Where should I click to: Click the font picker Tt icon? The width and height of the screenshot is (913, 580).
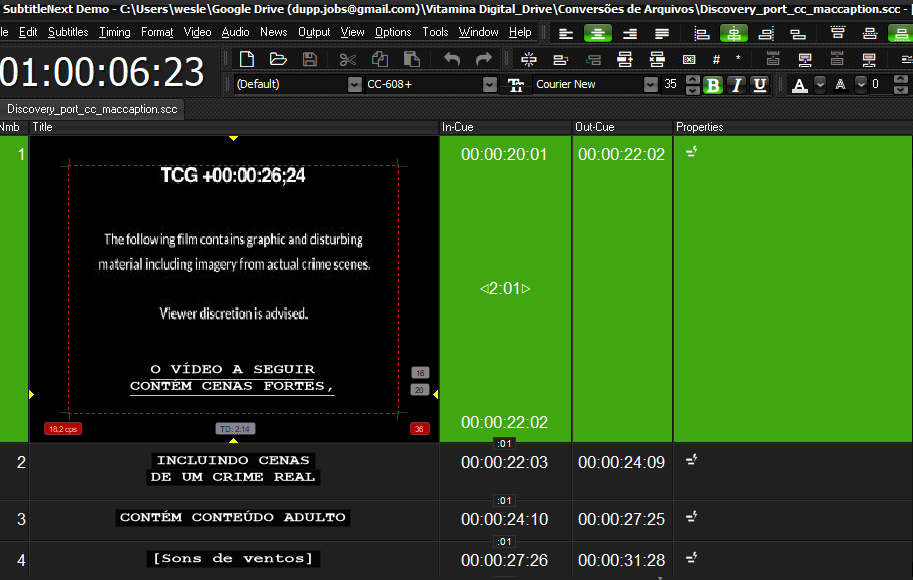click(x=516, y=85)
